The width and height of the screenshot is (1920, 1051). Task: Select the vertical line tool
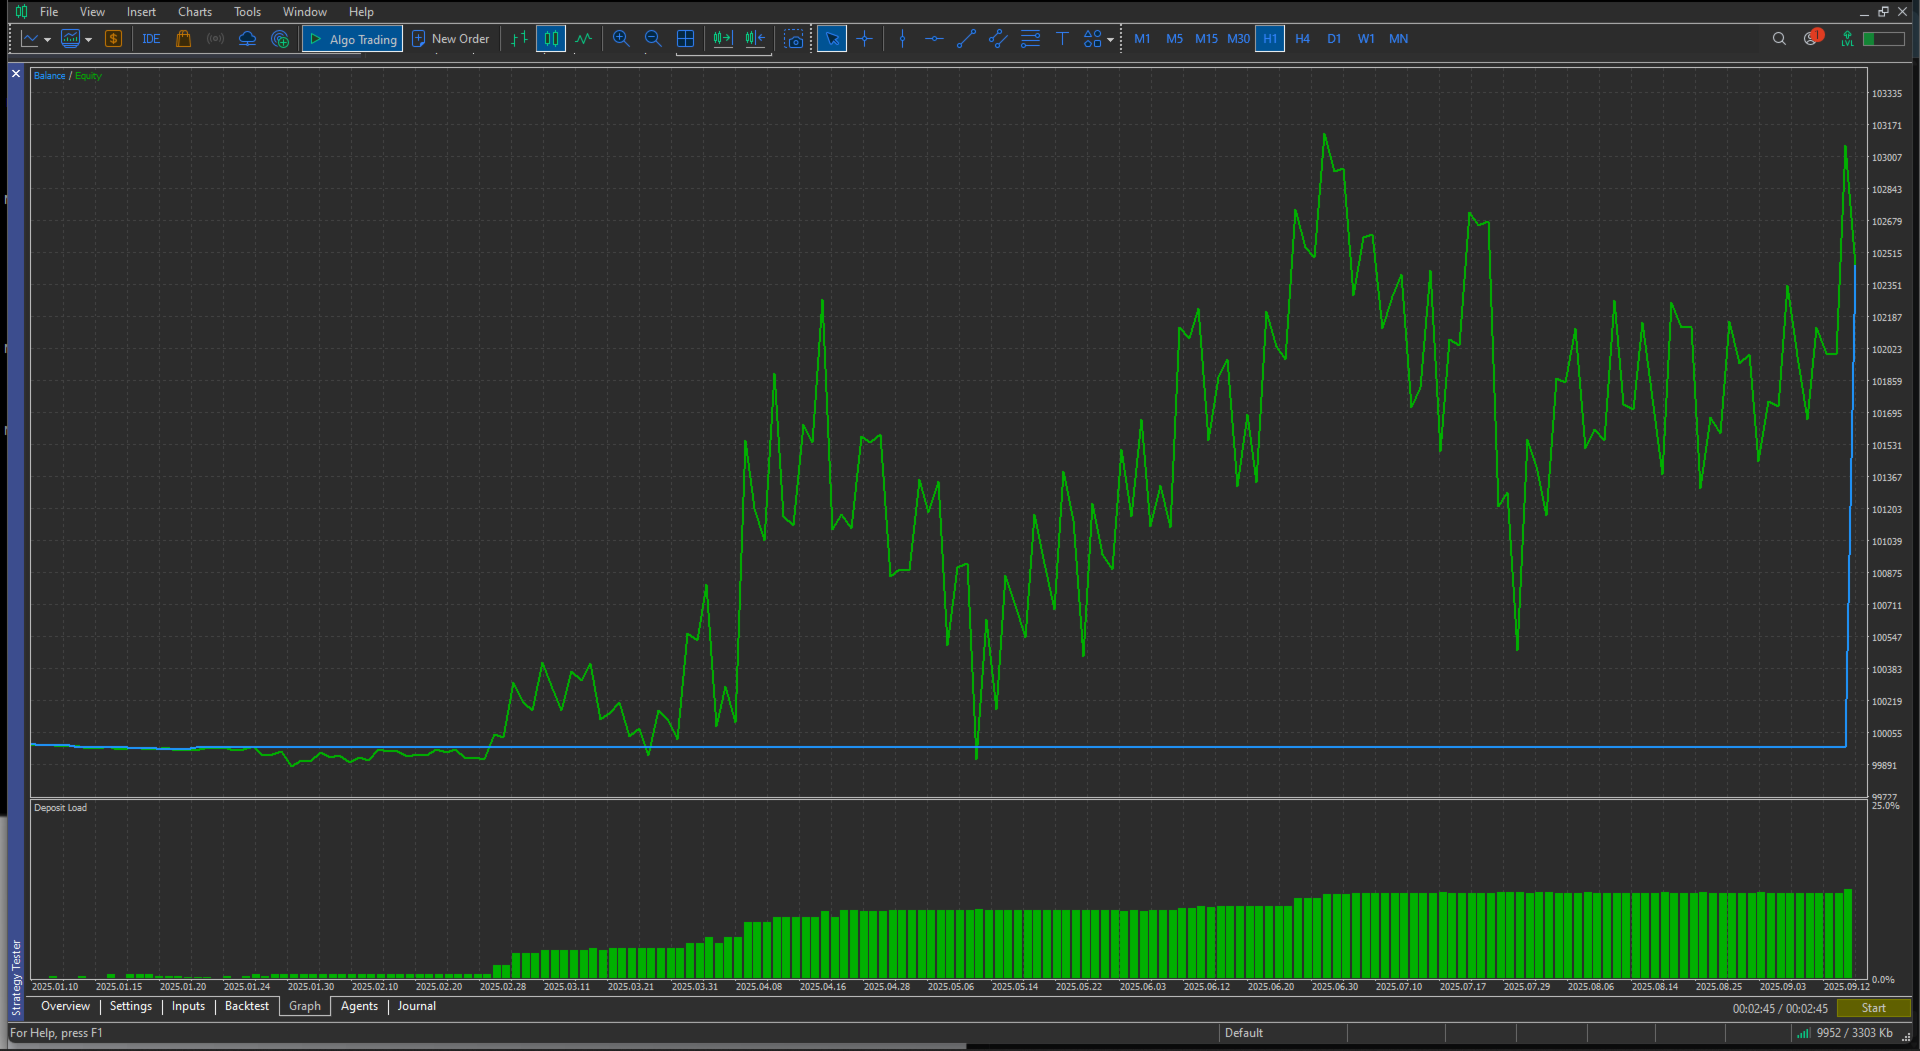point(902,39)
